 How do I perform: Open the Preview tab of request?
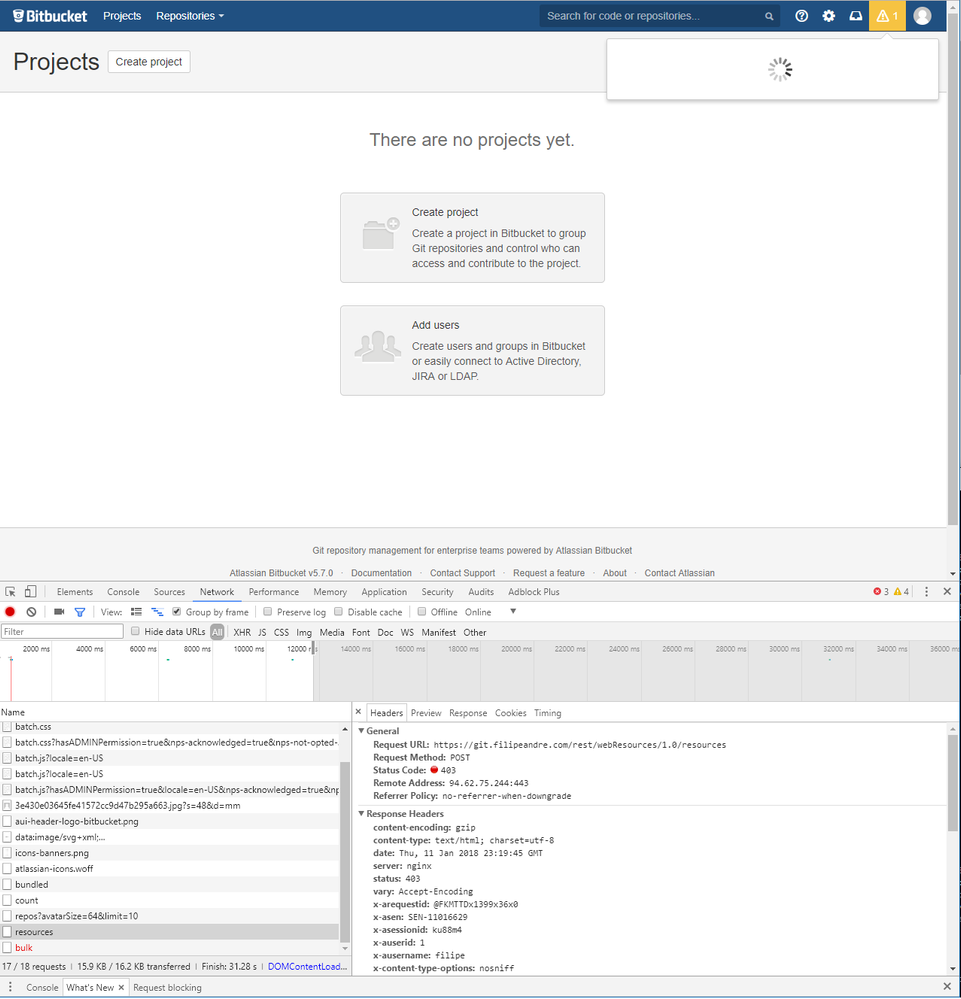[426, 713]
